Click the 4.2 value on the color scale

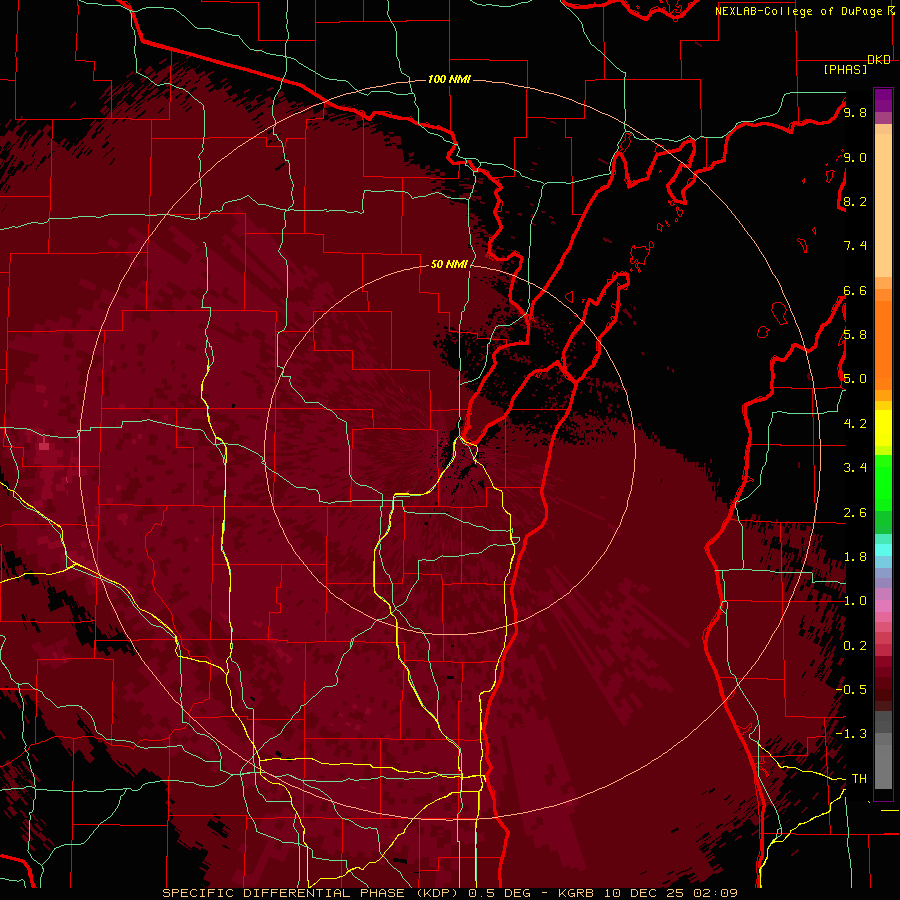(x=855, y=423)
